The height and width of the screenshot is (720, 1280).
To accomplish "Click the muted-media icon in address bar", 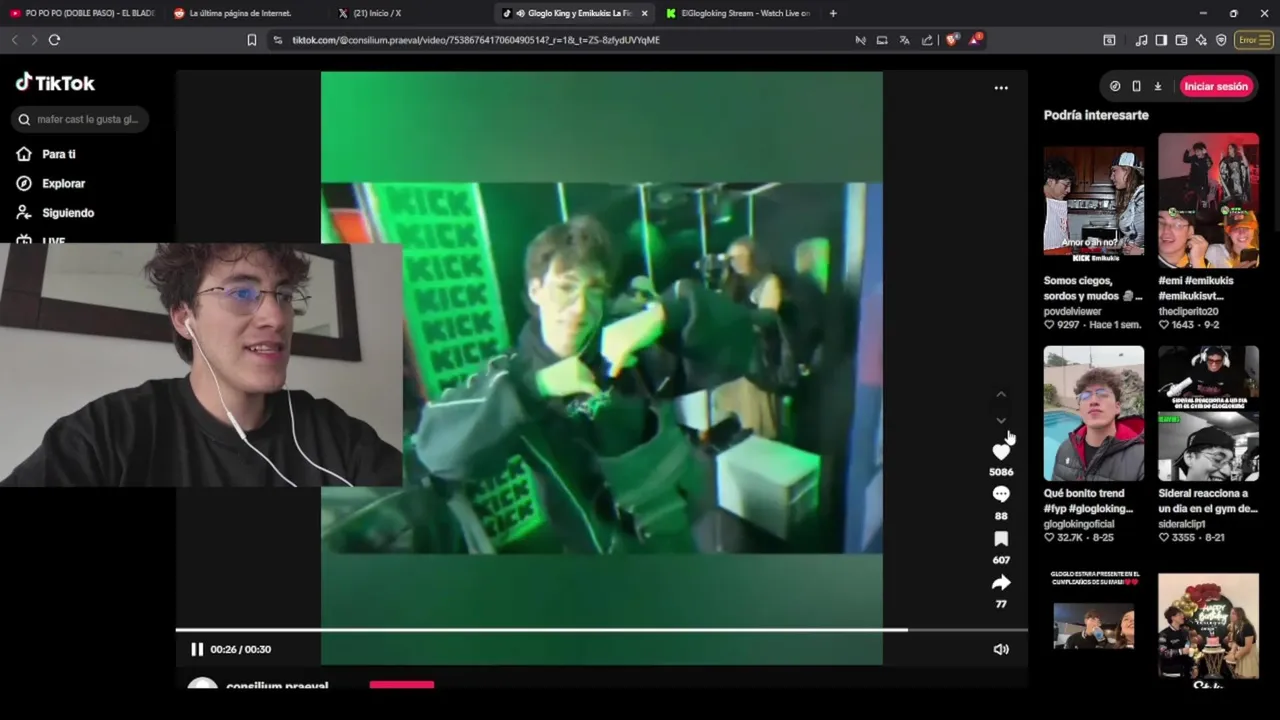I will pos(860,40).
